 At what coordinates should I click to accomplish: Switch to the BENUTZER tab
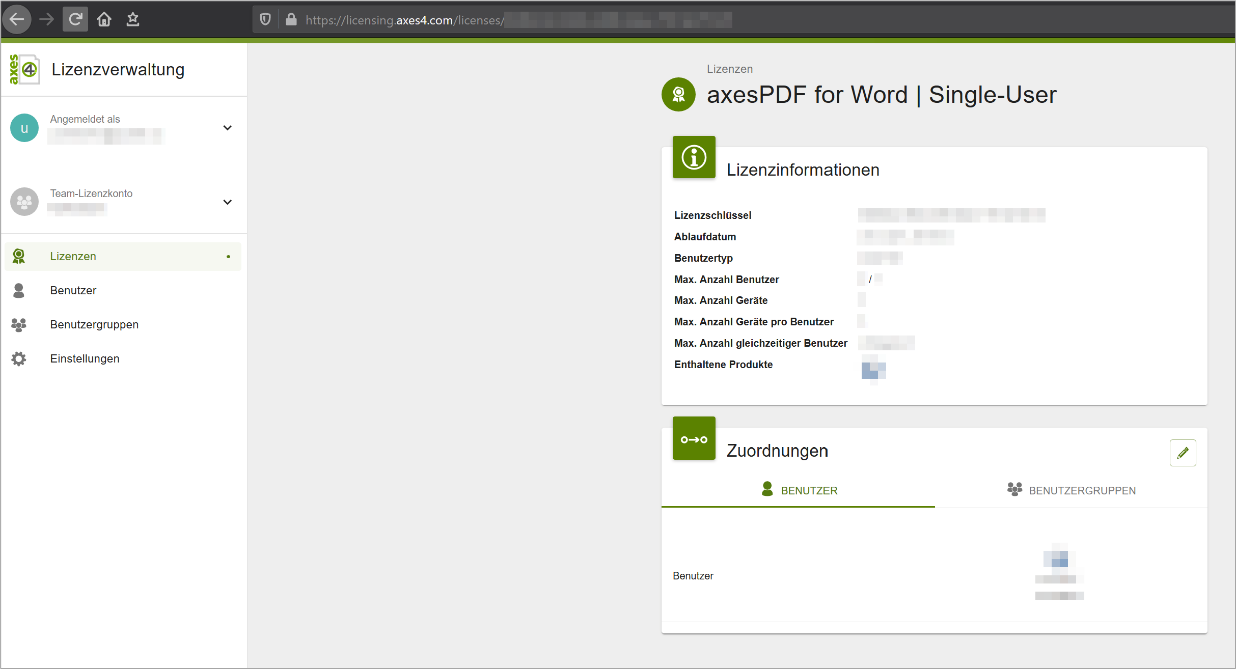[x=798, y=490]
